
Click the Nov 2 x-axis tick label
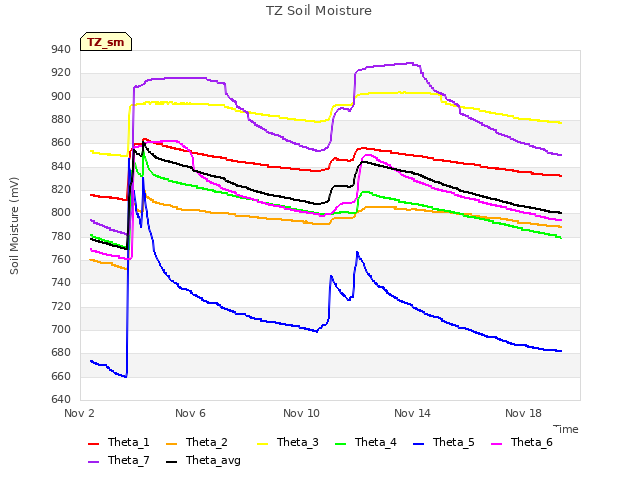pyautogui.click(x=79, y=413)
